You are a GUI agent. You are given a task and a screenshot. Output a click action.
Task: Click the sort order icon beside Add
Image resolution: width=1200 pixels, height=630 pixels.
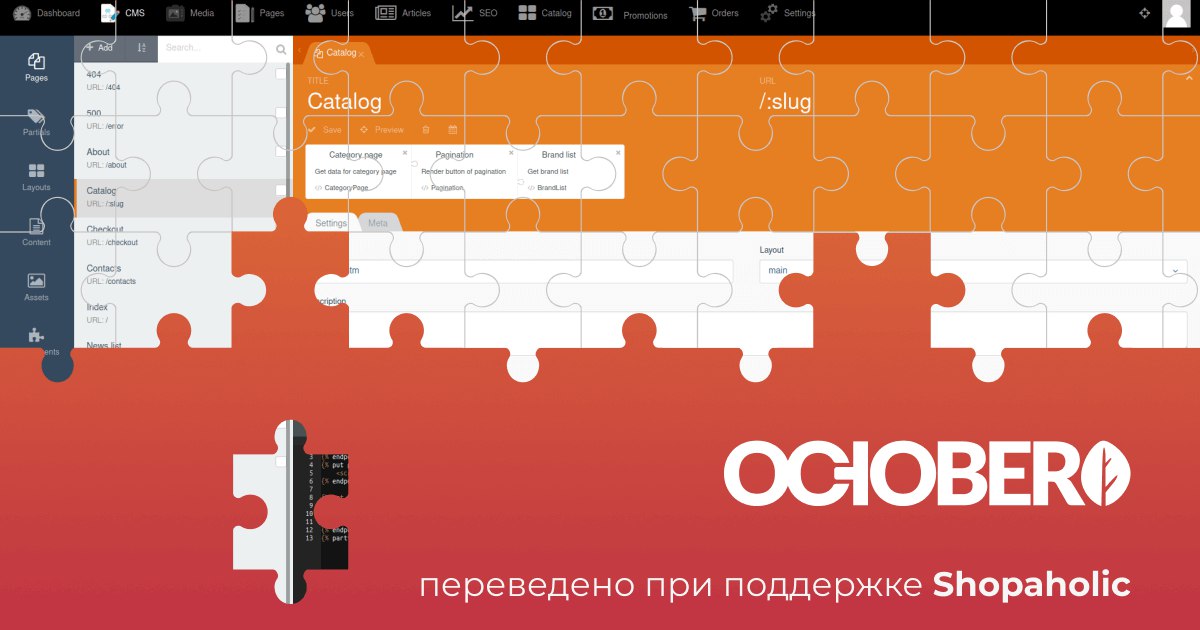(141, 47)
